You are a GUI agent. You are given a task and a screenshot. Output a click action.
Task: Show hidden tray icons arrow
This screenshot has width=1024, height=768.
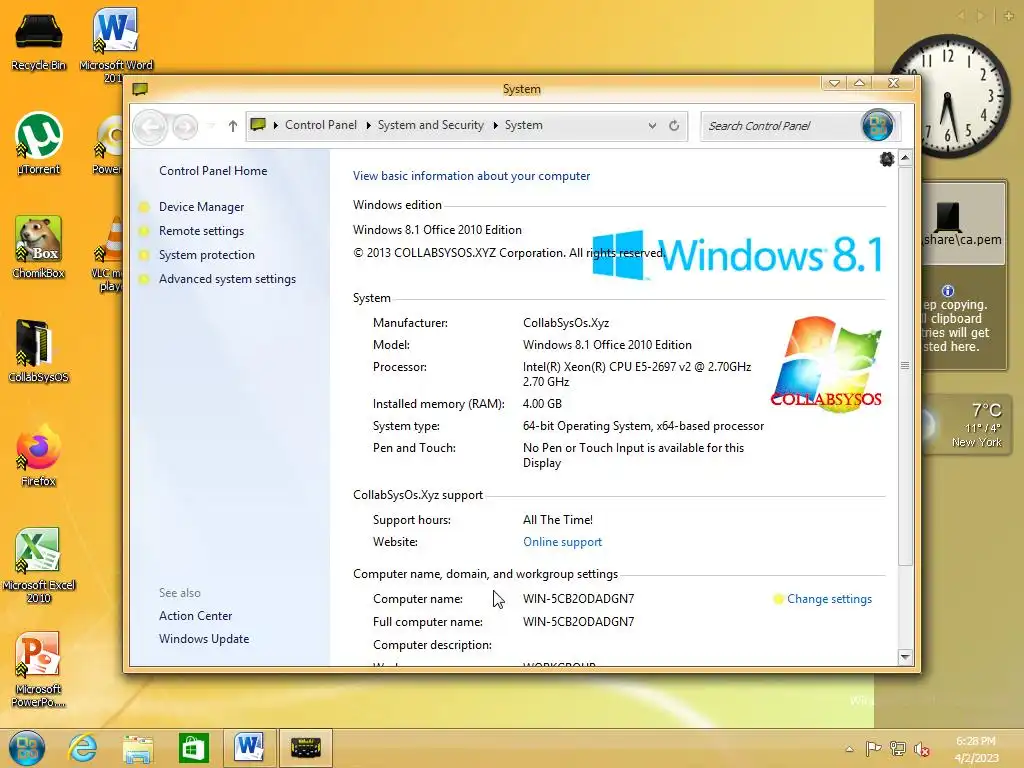[849, 749]
